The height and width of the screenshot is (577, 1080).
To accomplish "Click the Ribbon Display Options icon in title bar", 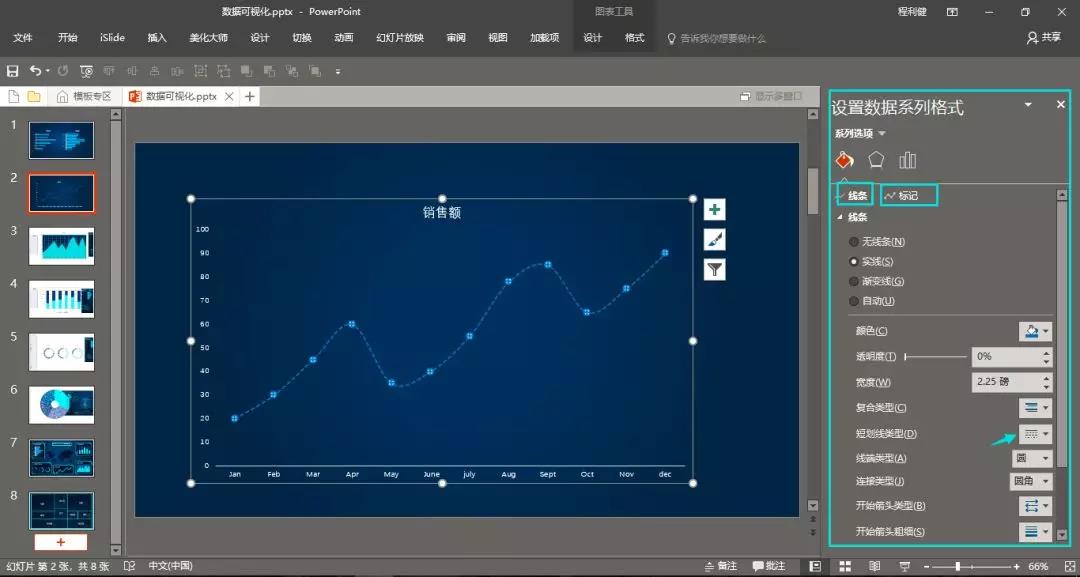I will (x=952, y=12).
